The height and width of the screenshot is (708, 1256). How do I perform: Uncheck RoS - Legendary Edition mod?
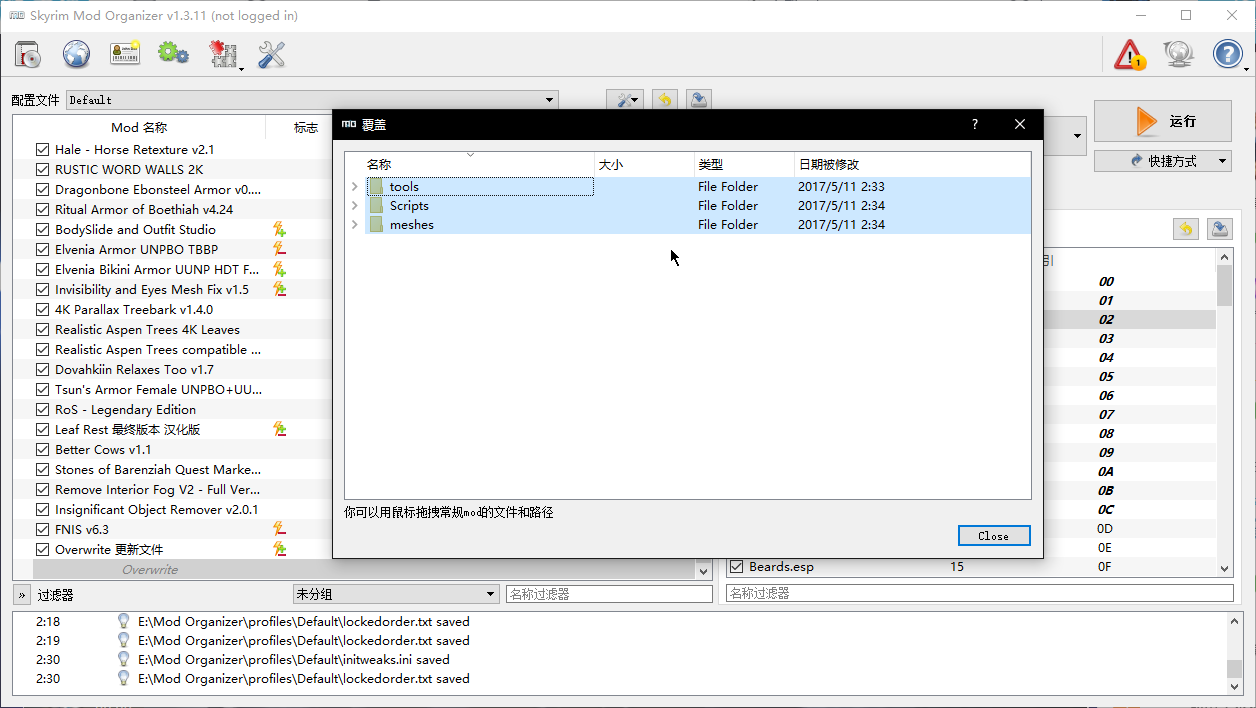[x=42, y=409]
